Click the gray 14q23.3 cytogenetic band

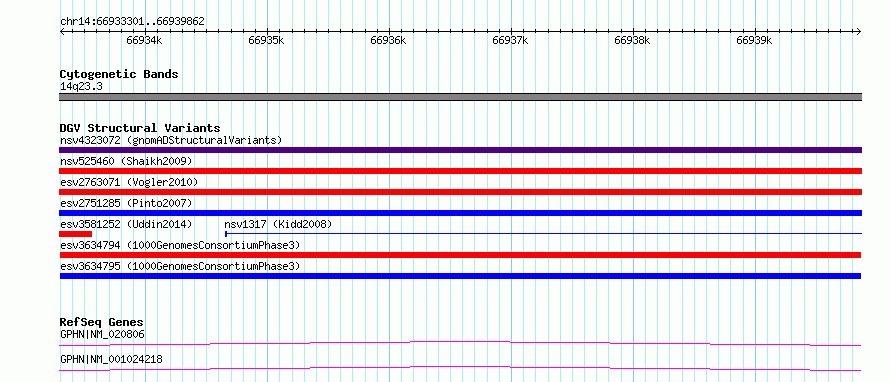coord(460,97)
